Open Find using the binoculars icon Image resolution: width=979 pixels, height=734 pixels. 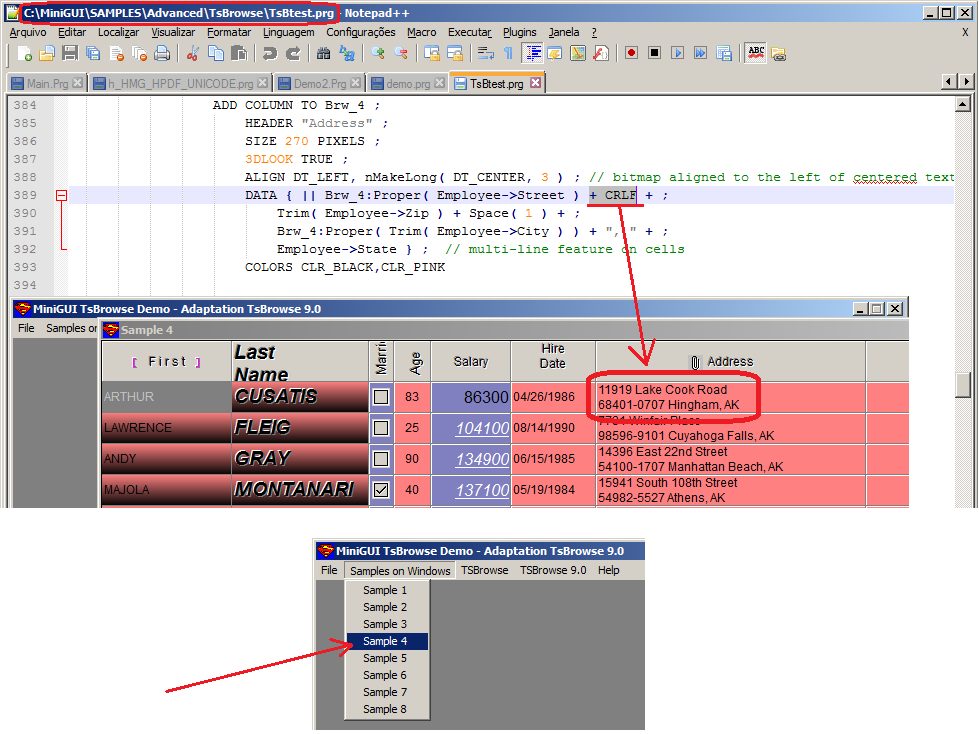click(323, 54)
